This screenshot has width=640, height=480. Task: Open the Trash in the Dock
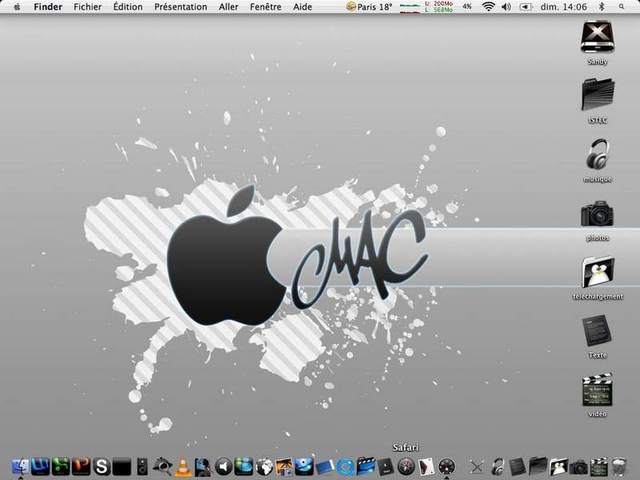pos(619,467)
